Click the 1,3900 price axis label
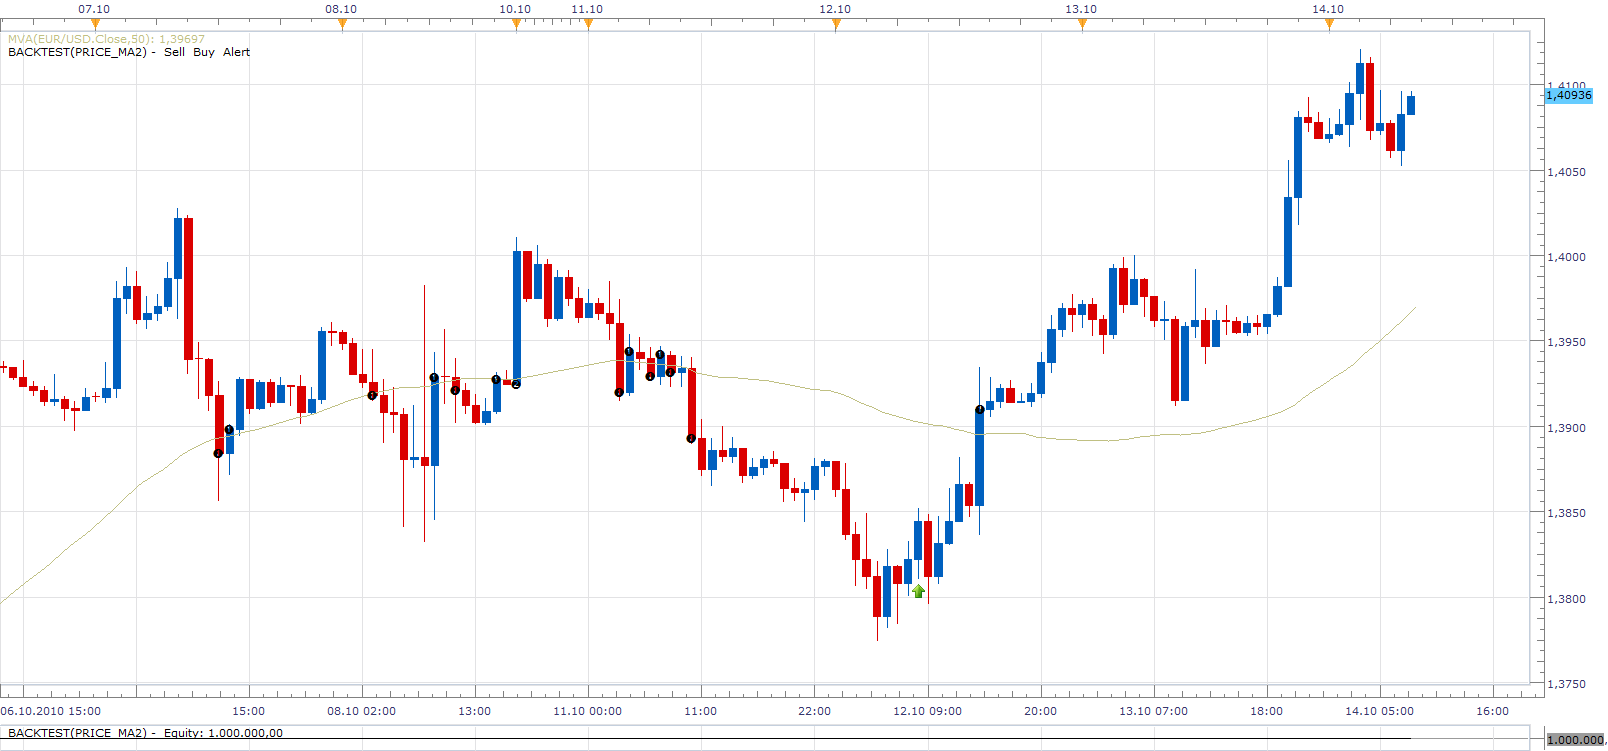This screenshot has height=751, width=1608. pyautogui.click(x=1566, y=428)
